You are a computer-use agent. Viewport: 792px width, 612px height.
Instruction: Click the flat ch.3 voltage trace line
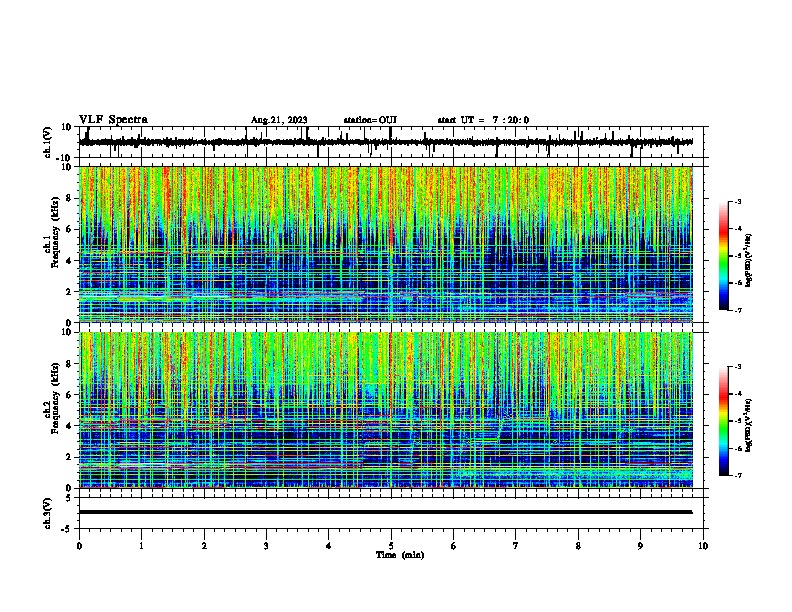click(x=386, y=512)
